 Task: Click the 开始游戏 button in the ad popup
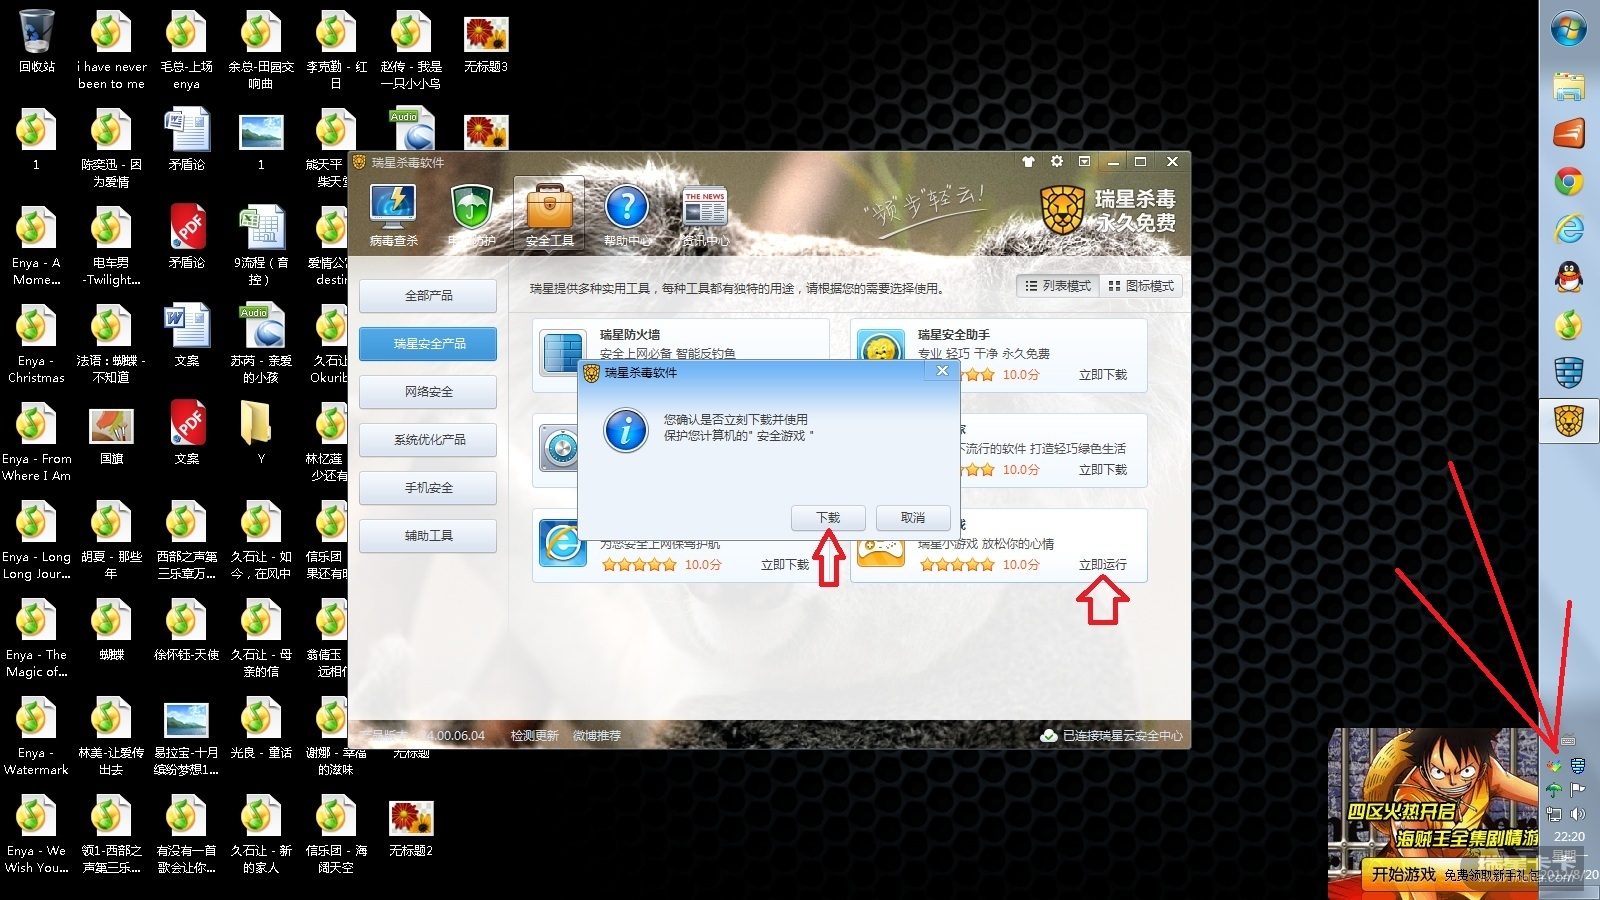(1404, 875)
